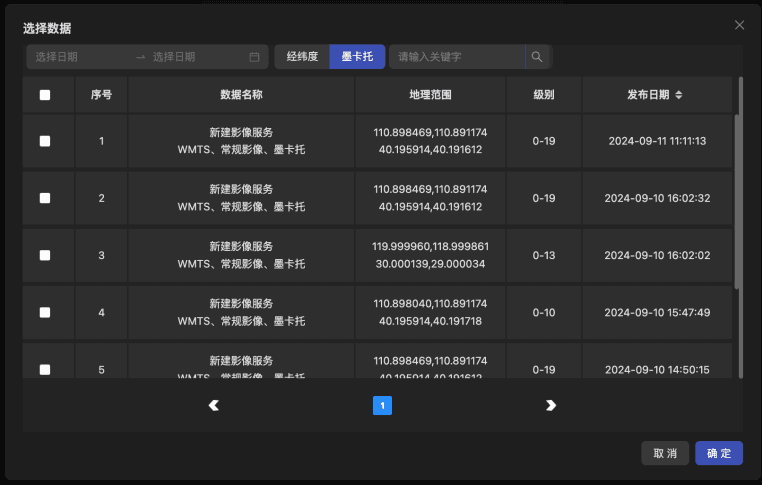Switch to the 墨卡托 tab
The image size is (762, 485).
coord(357,57)
